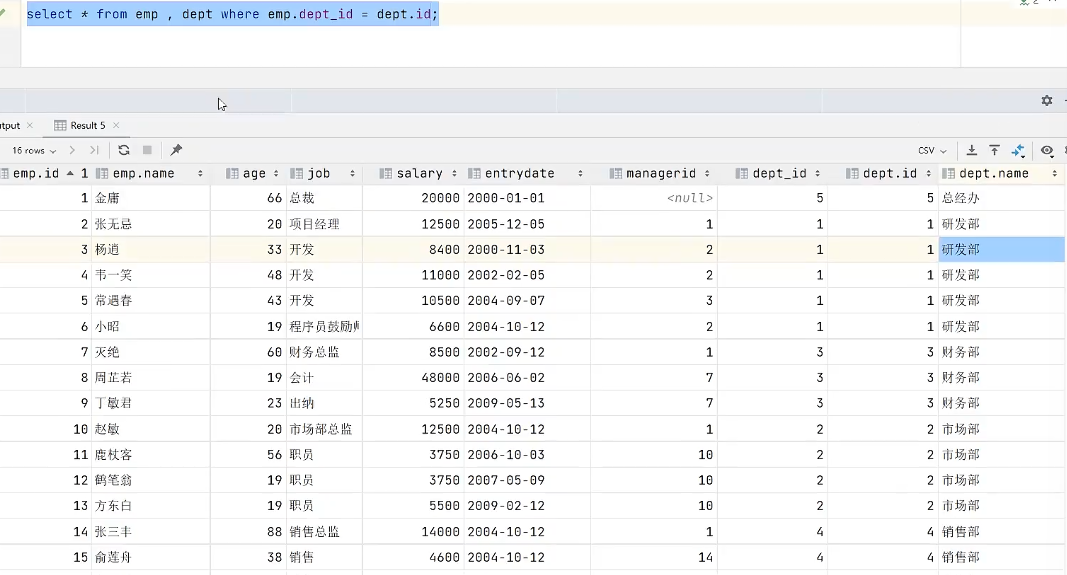Click the dept.name column table icon
This screenshot has height=575, width=1067.
point(949,174)
